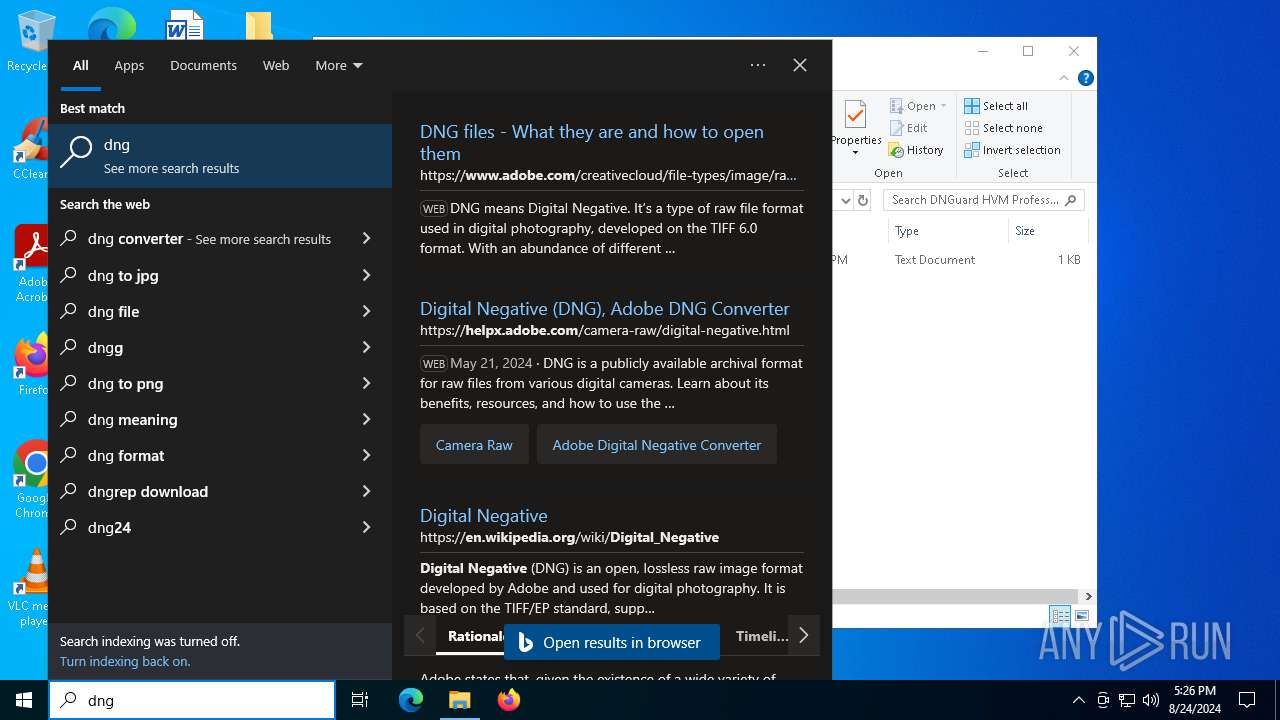Screen dimensions: 1280x720
Task: Open File Explorer from the taskbar
Action: [x=459, y=700]
